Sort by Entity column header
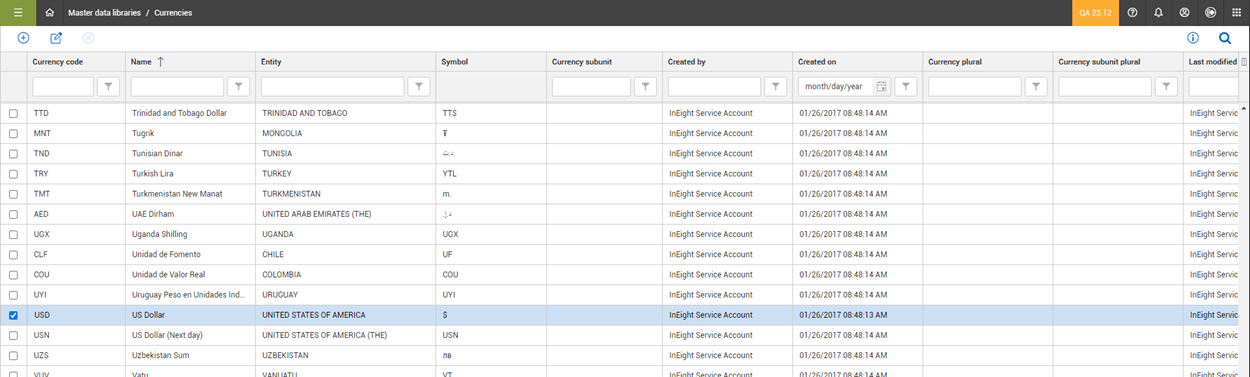 click(271, 62)
